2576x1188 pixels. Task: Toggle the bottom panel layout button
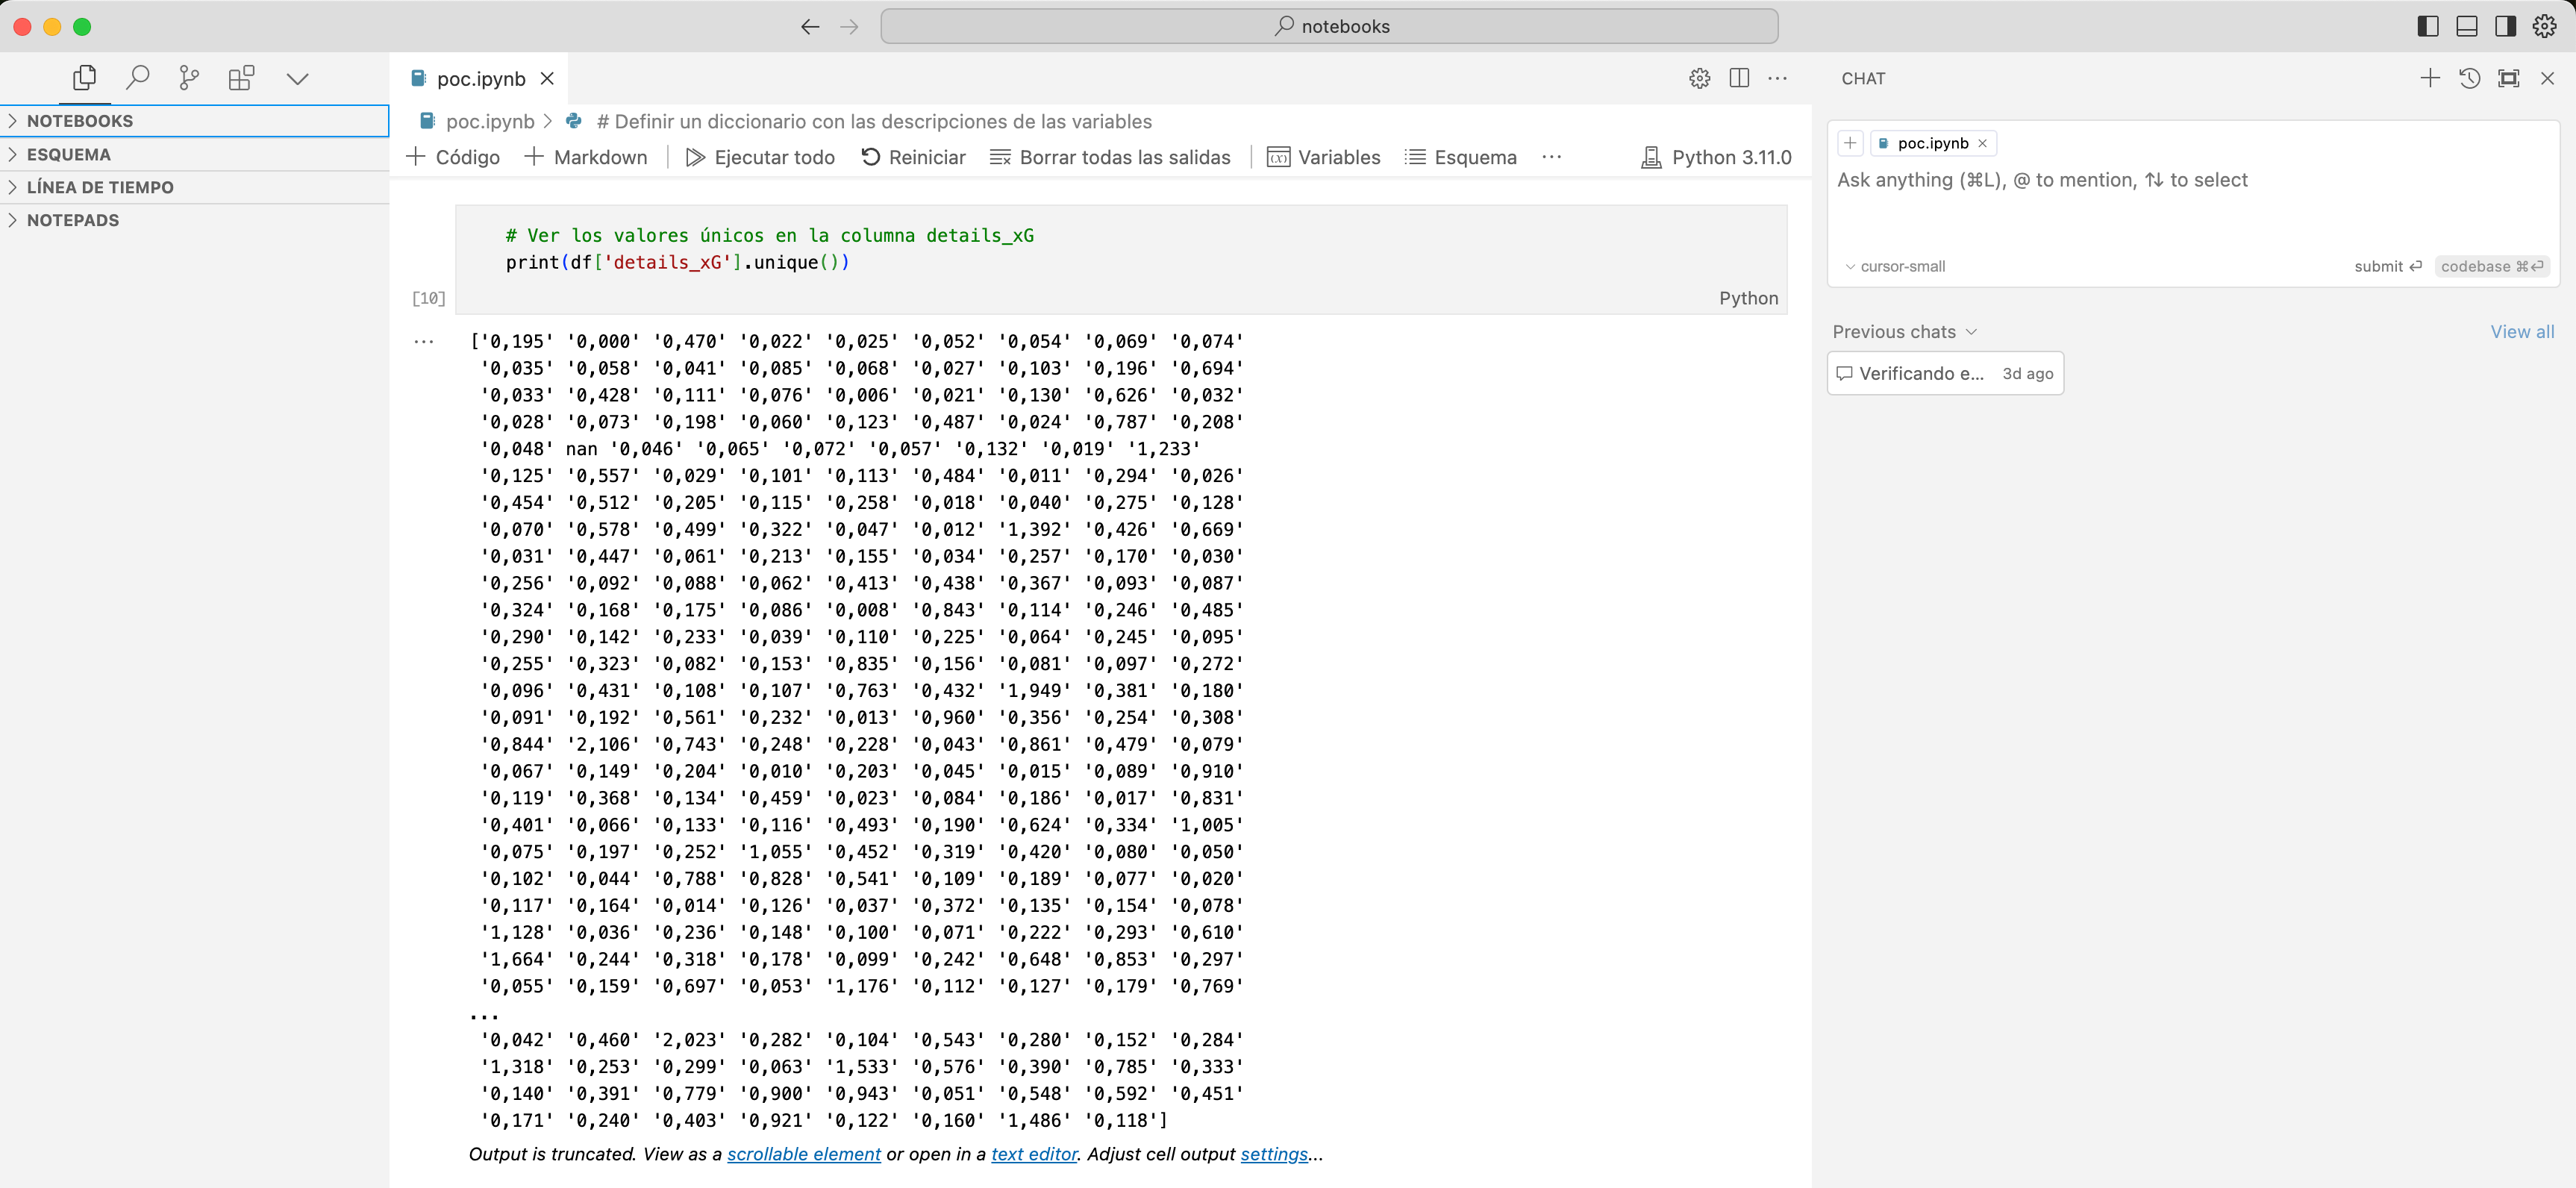(x=2466, y=26)
